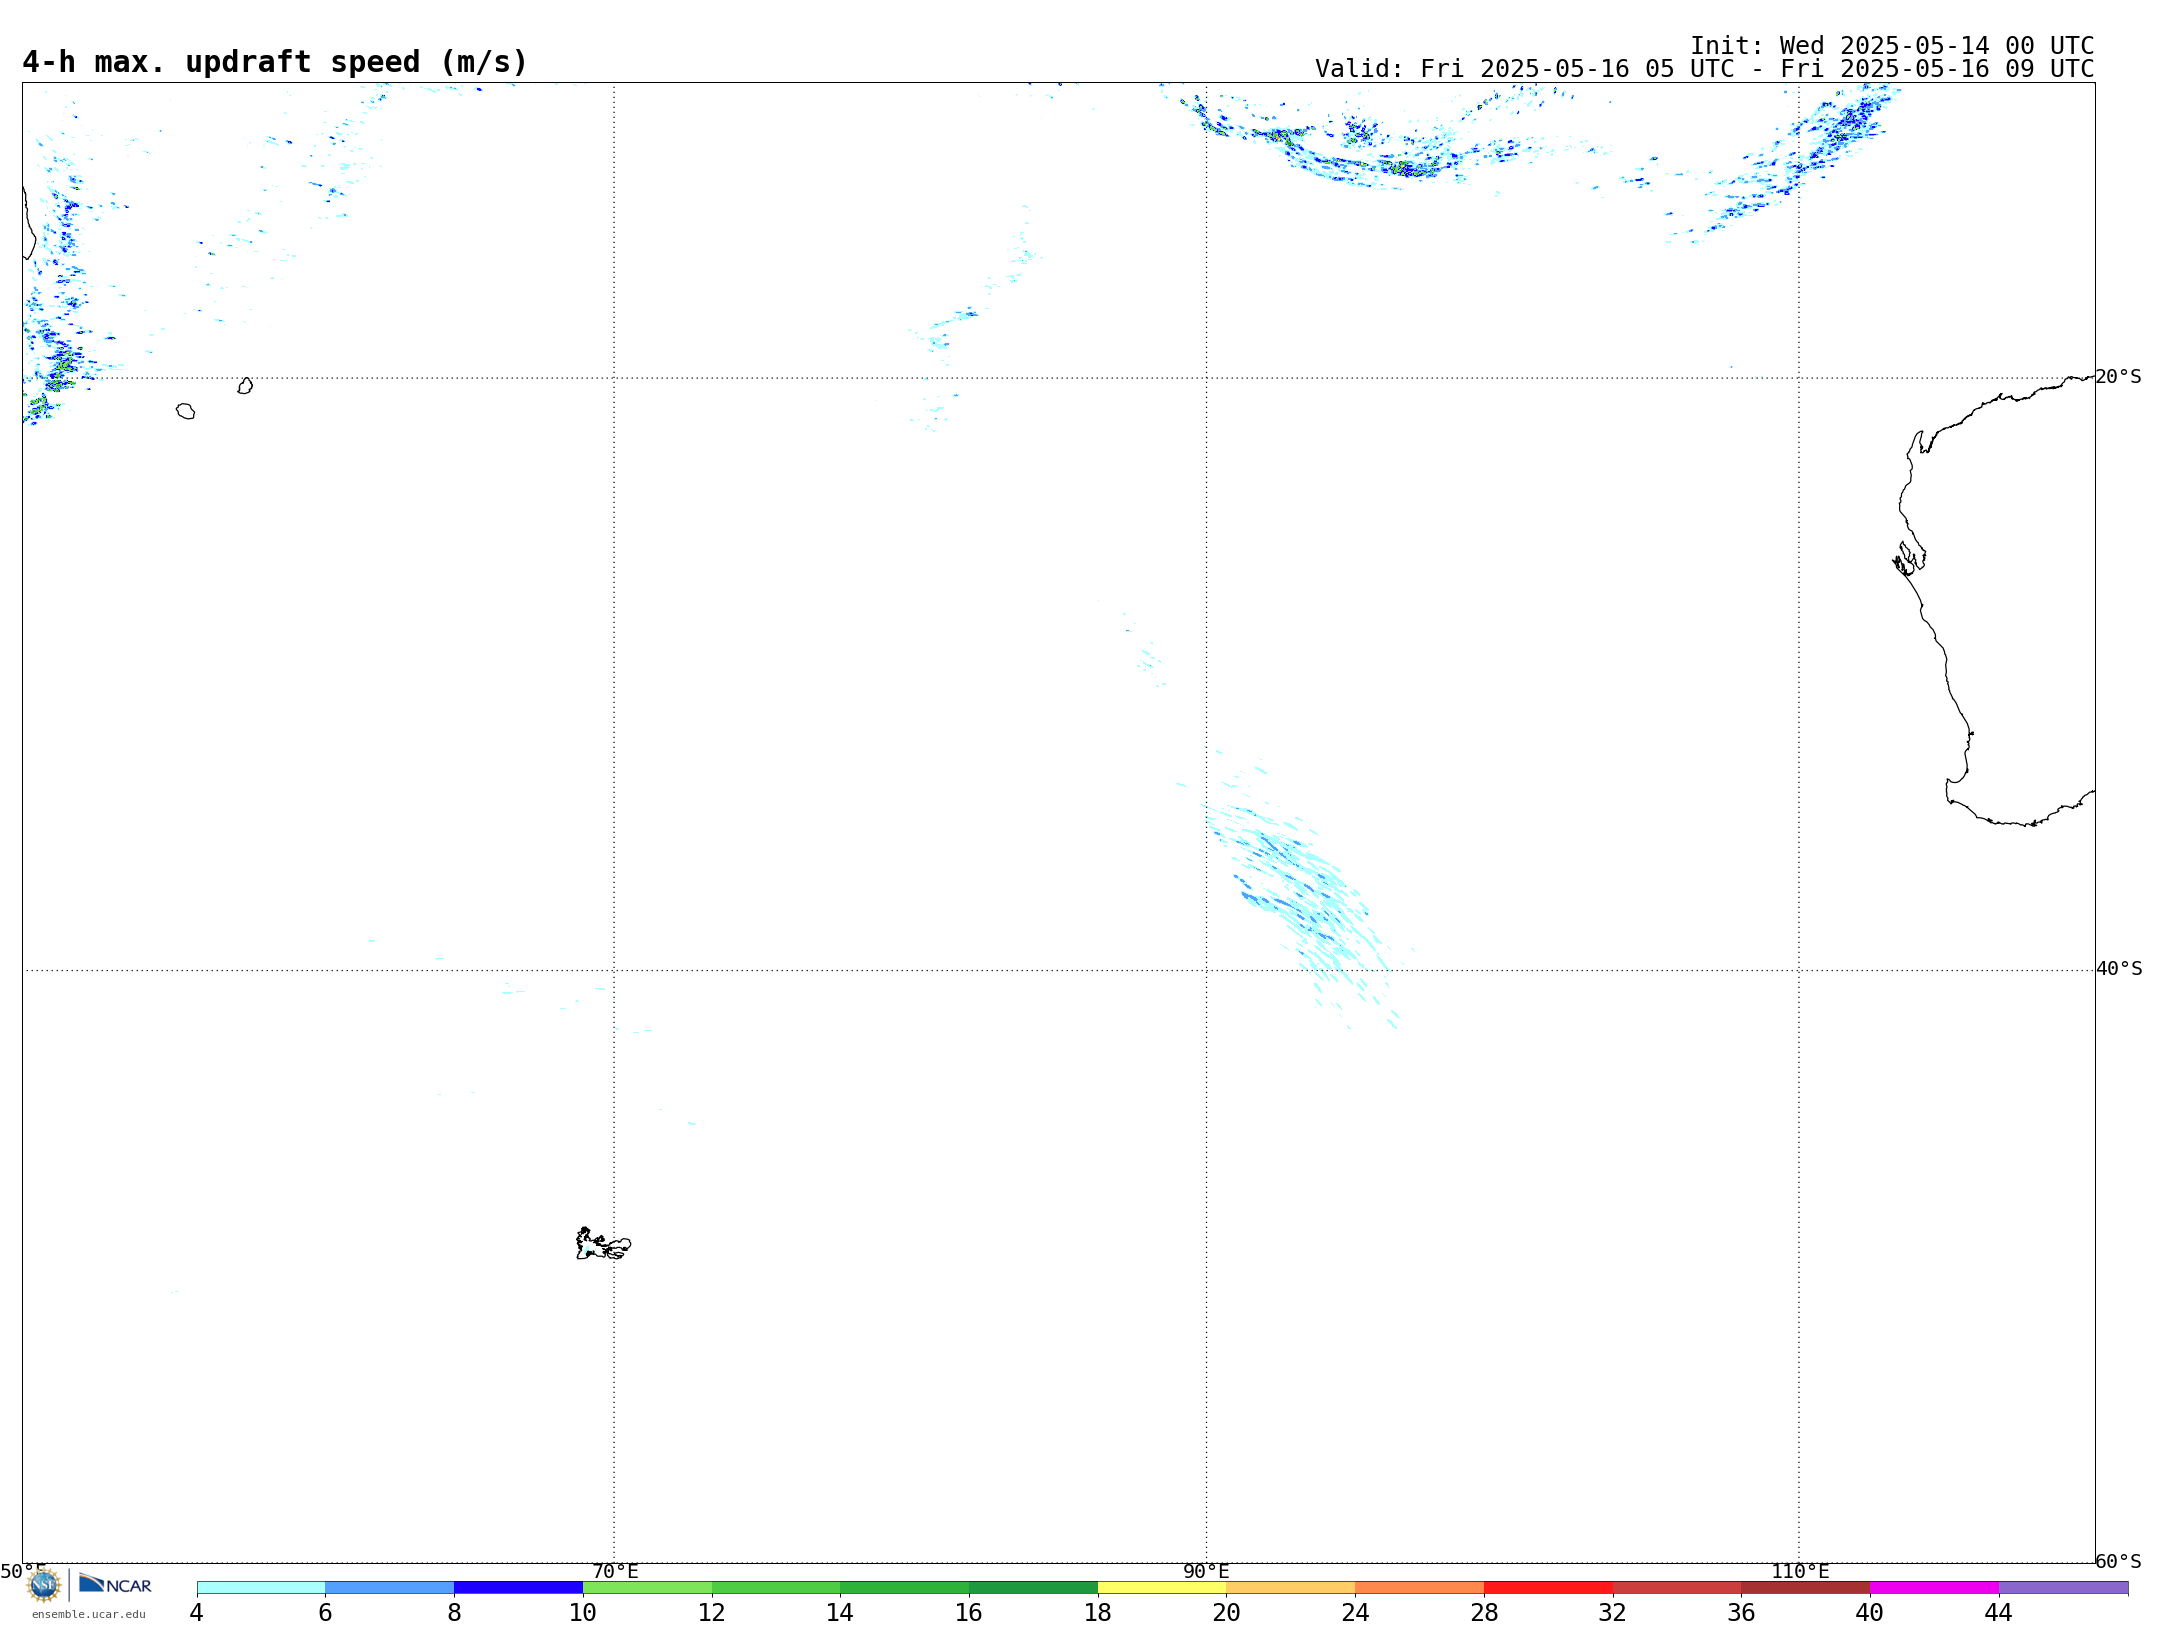Image resolution: width=2160 pixels, height=1626 pixels.
Task: Click the 40°S latitude label
Action: pos(2119,969)
